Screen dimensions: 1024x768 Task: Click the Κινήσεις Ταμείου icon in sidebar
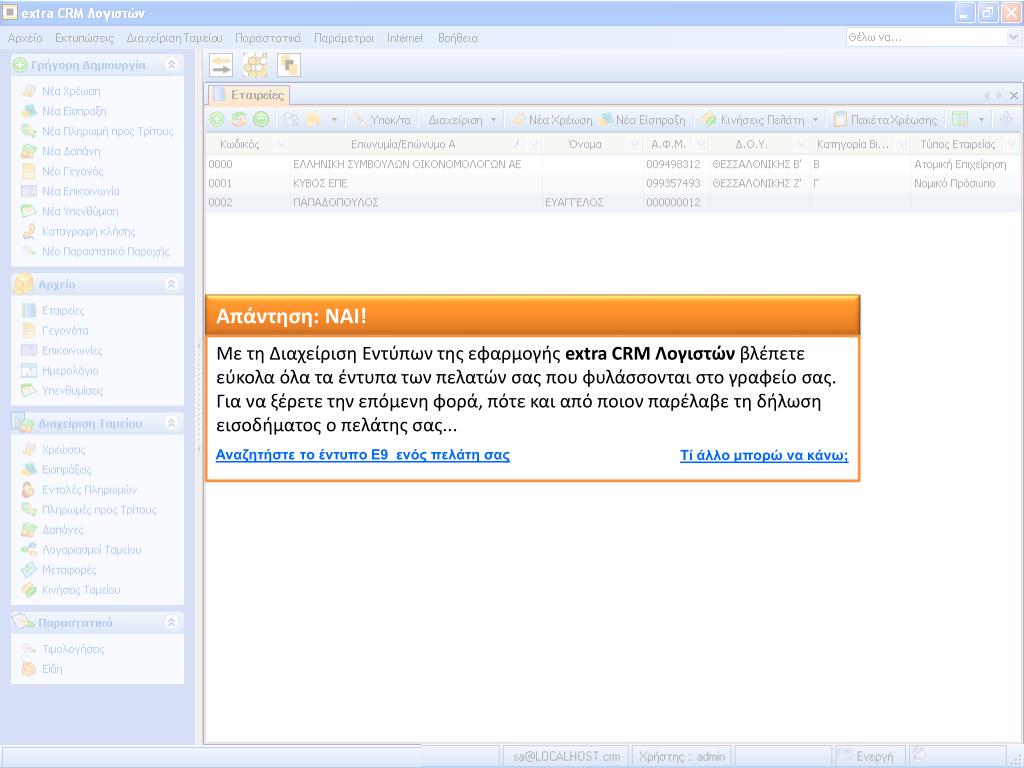[x=29, y=590]
